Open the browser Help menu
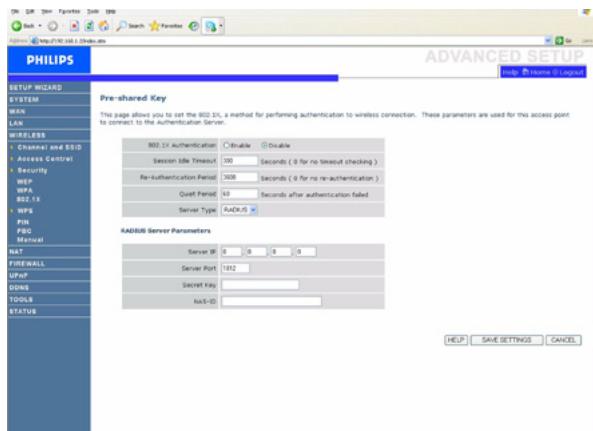593x431 pixels. 110,11
